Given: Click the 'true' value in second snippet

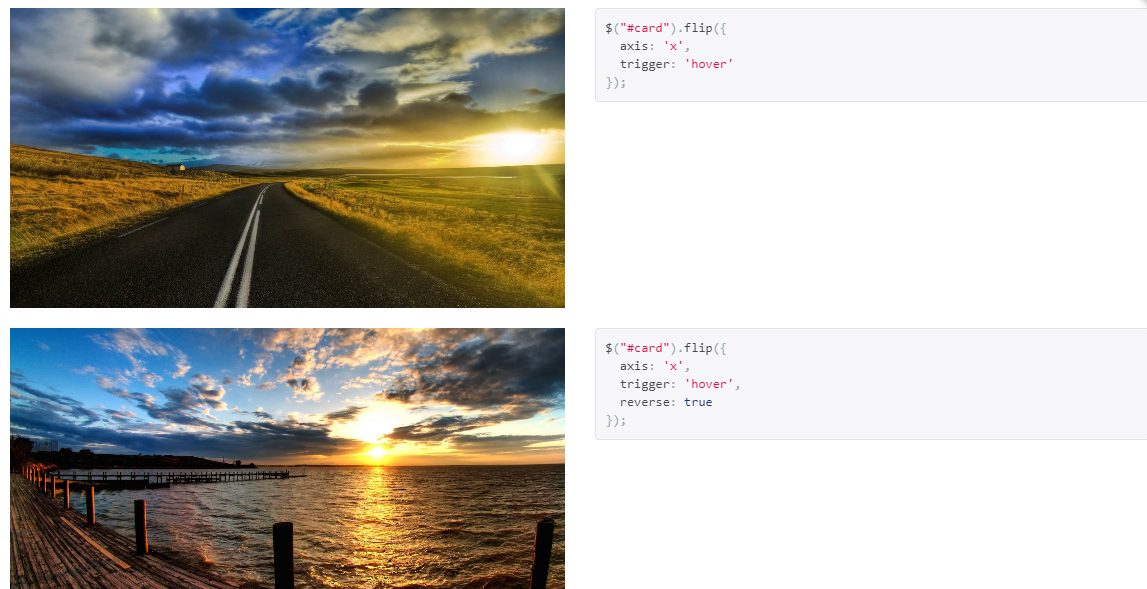Looking at the screenshot, I should tap(698, 402).
